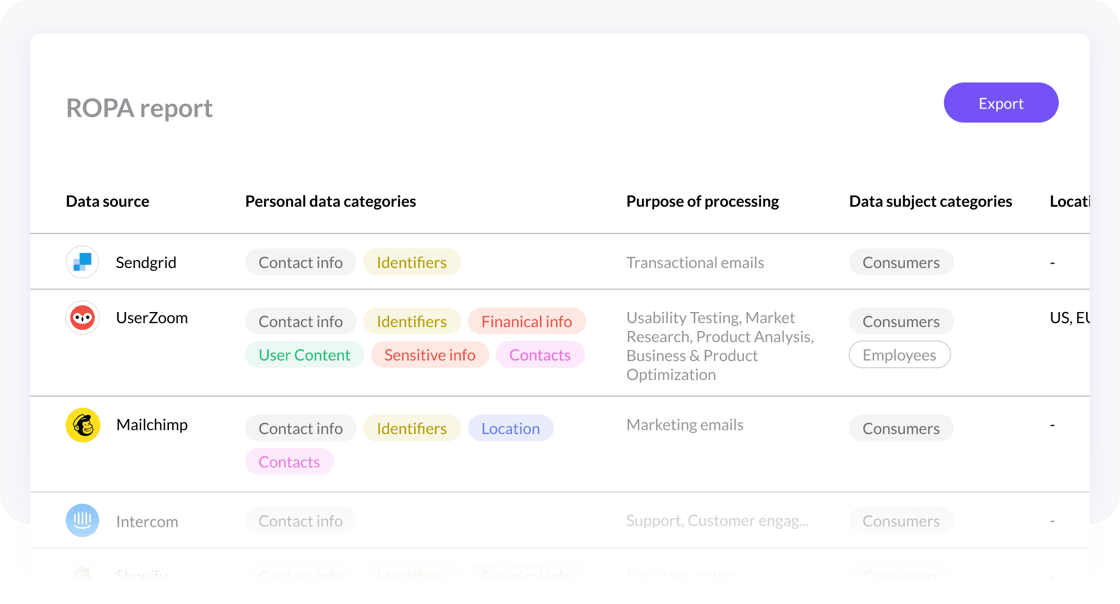Open the Mailchimp data source name
Image resolution: width=1120 pixels, height=604 pixels.
click(x=151, y=425)
